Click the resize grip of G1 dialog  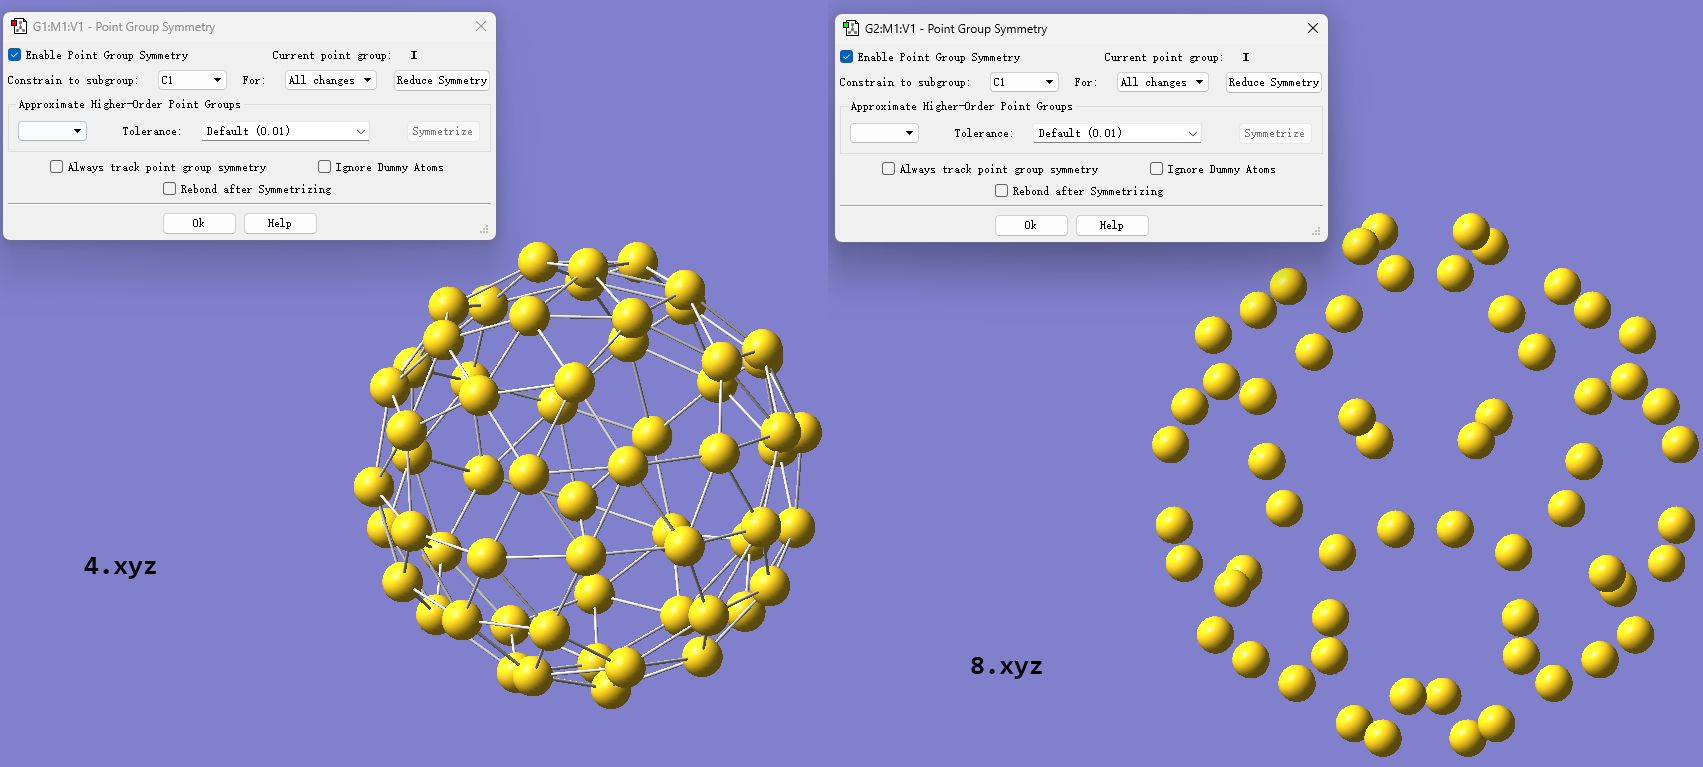pos(484,230)
